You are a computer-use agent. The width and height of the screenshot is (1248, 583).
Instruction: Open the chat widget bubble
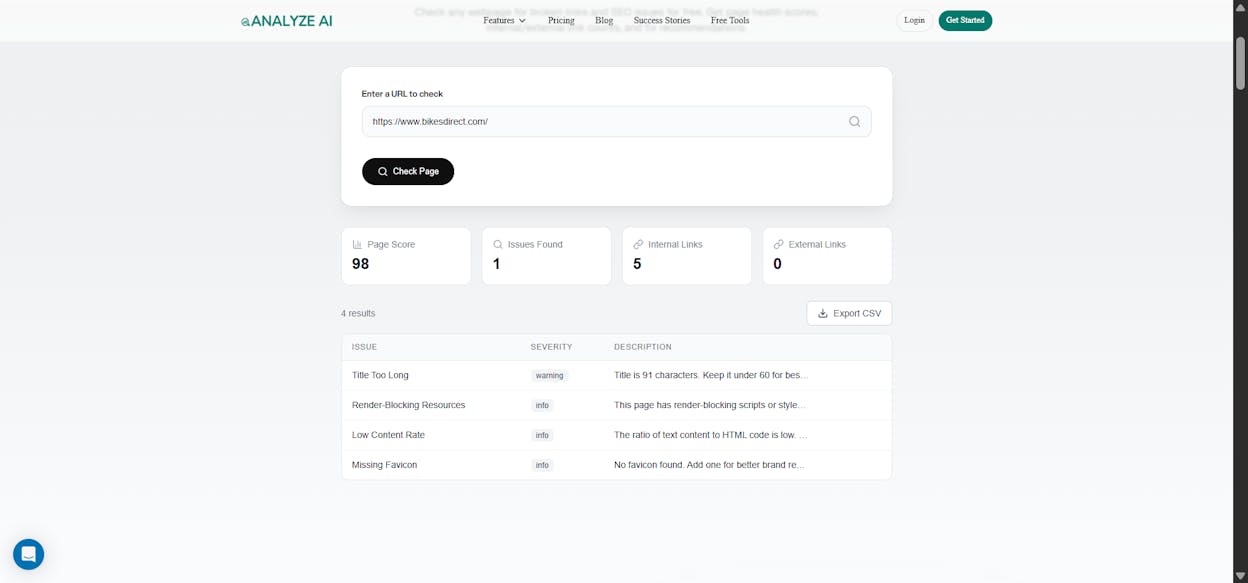click(28, 554)
